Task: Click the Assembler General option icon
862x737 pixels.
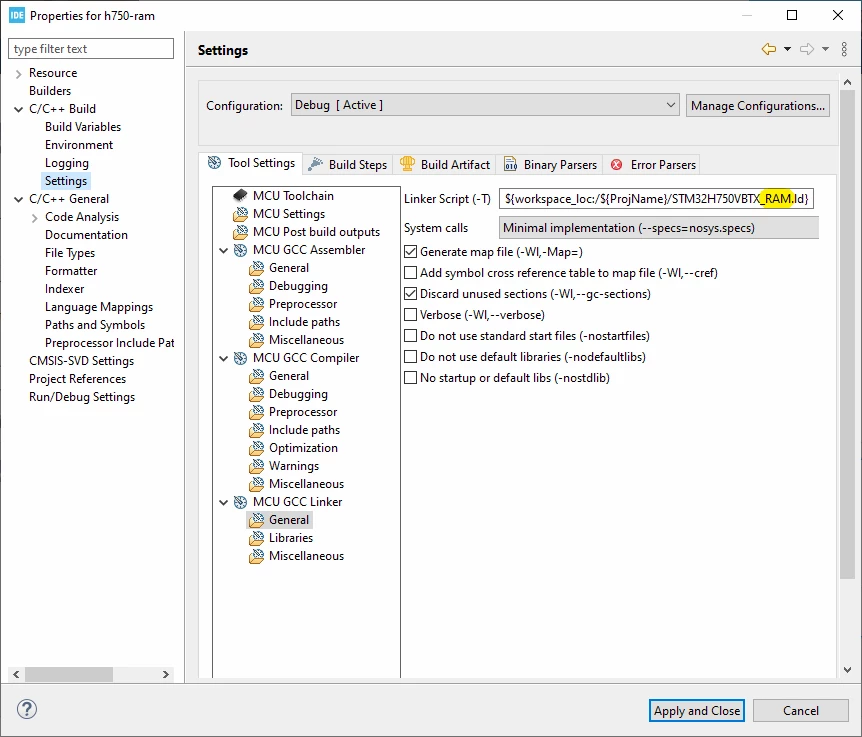Action: coord(256,268)
